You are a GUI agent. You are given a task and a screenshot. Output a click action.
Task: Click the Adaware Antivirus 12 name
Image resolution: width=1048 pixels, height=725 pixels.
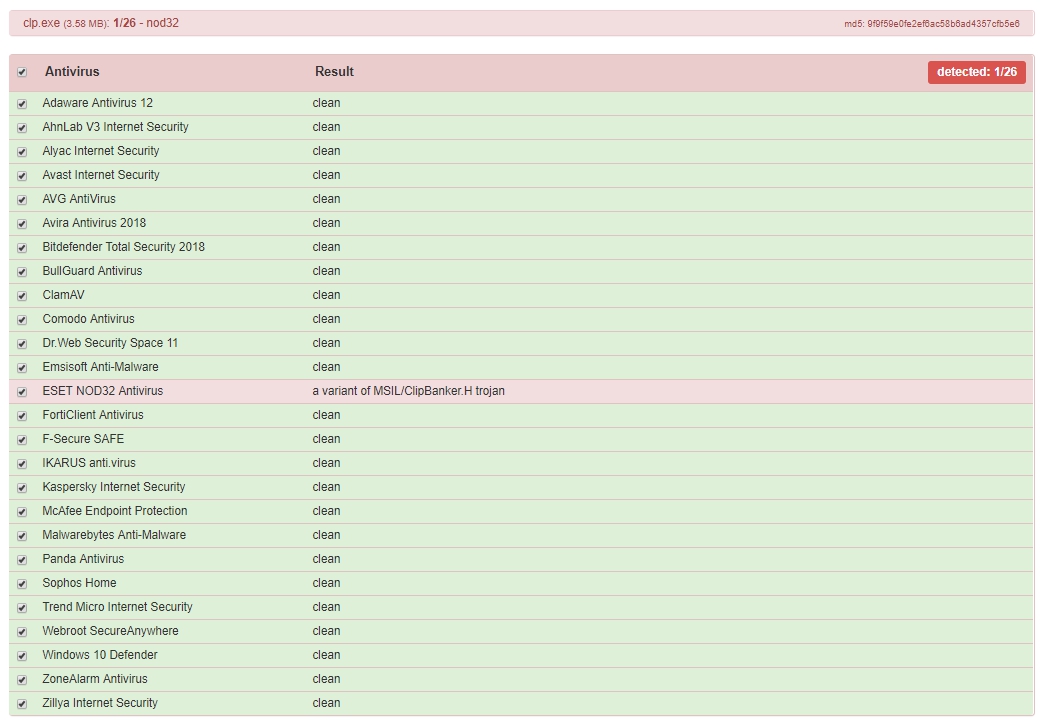click(x=98, y=103)
